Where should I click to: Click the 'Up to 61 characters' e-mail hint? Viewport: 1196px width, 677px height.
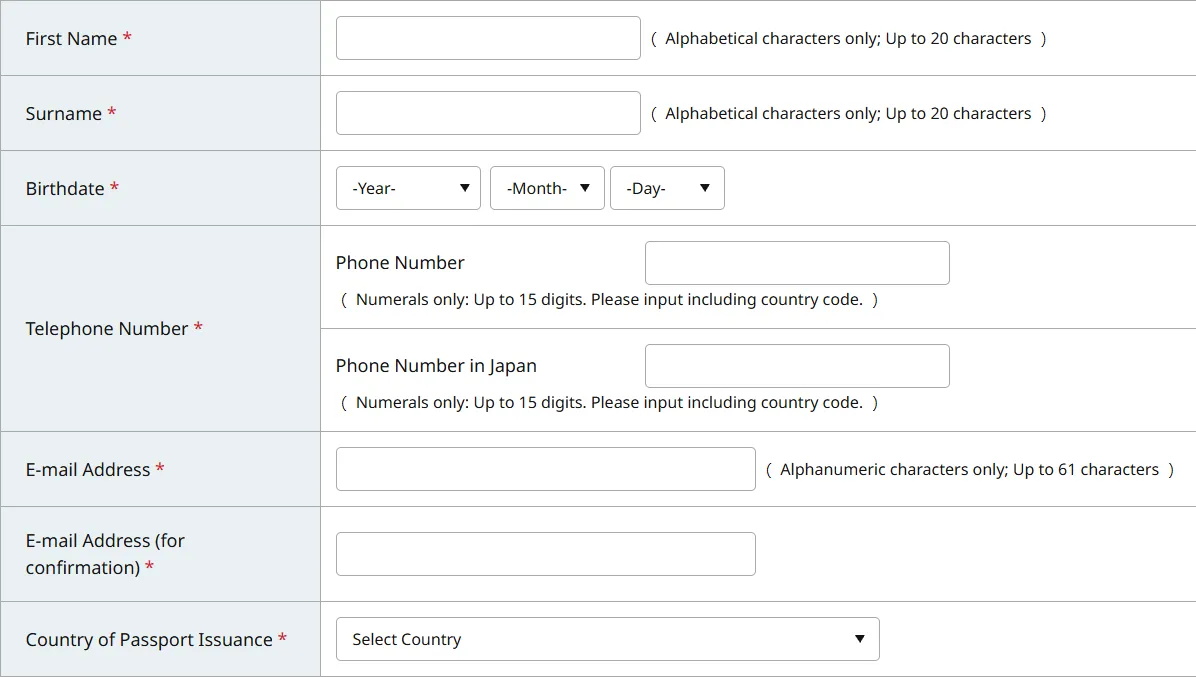(969, 470)
